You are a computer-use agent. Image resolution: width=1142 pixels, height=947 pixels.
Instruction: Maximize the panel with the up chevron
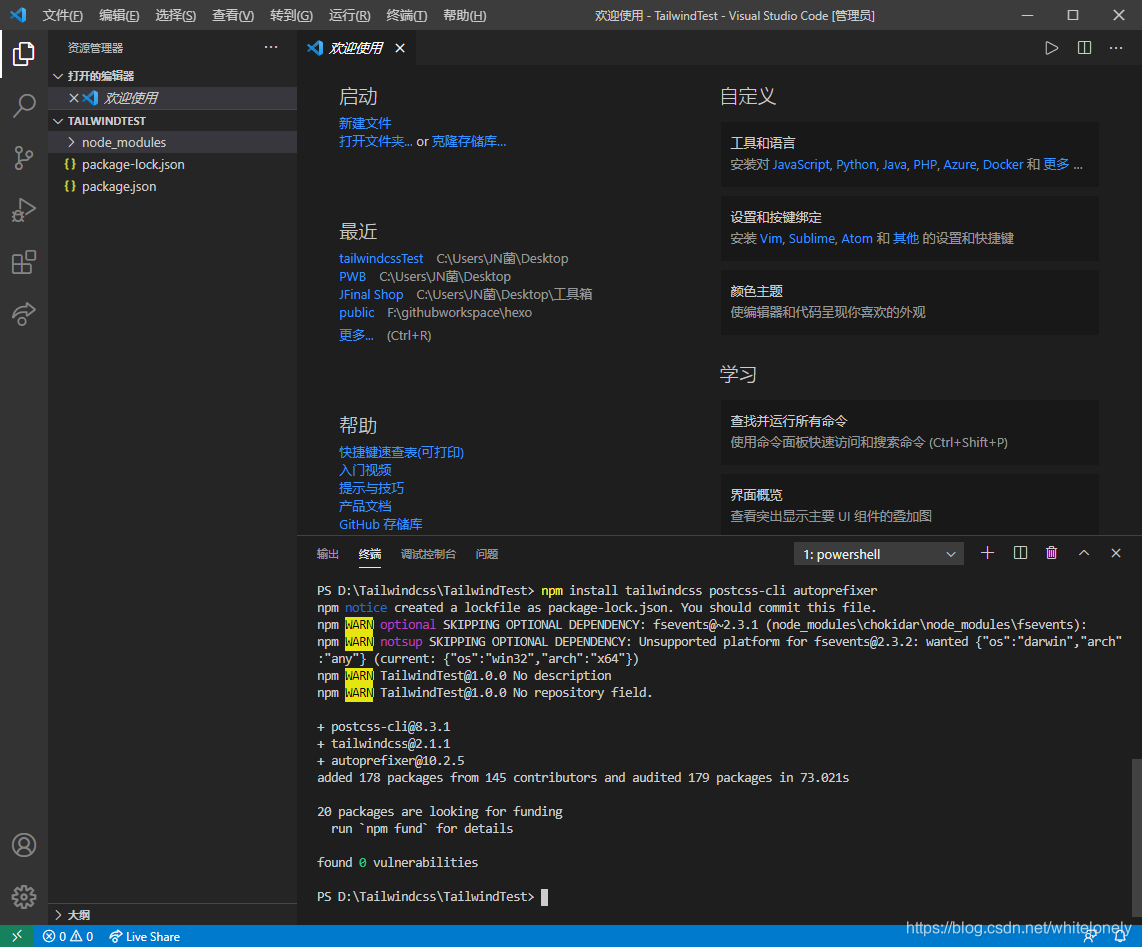pyautogui.click(x=1084, y=553)
